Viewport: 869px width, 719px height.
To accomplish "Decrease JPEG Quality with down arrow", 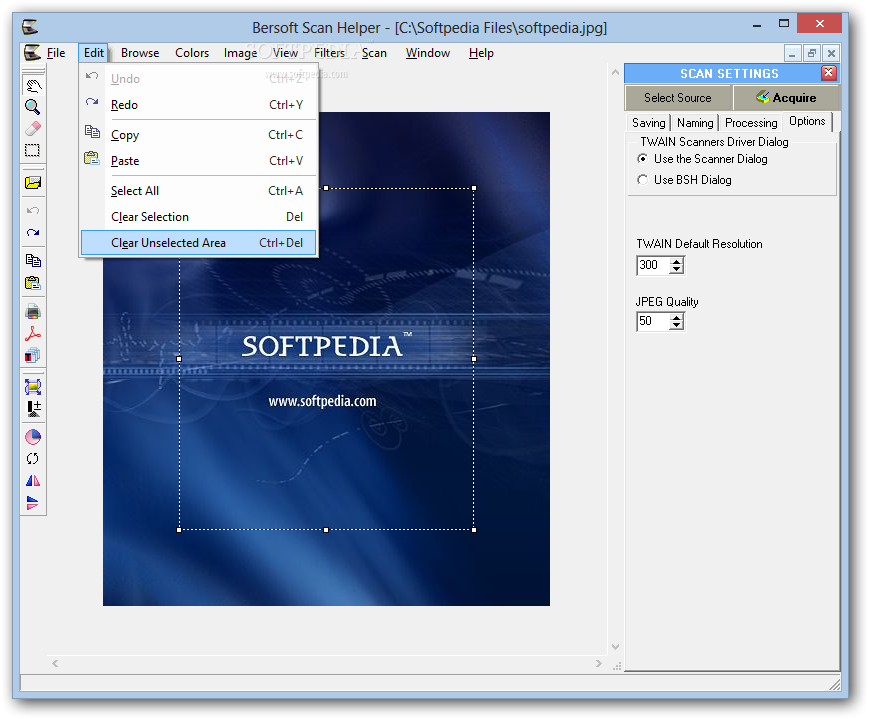I will click(x=676, y=325).
